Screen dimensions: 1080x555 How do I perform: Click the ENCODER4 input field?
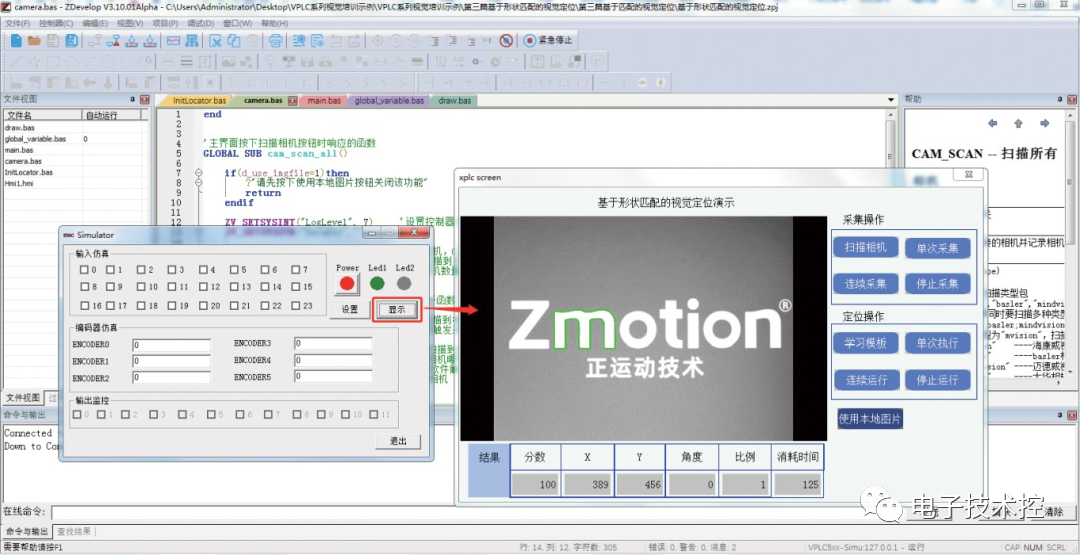coord(333,360)
